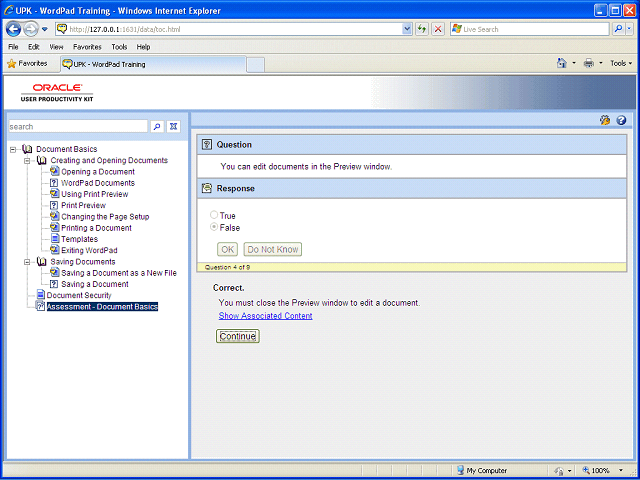Click the Do Not Know button
Image resolution: width=640 pixels, height=480 pixels.
point(273,249)
